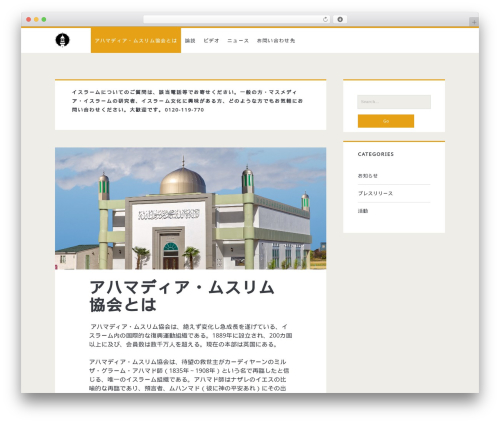Click the orange Go search button
The height and width of the screenshot is (423, 500).
386,121
